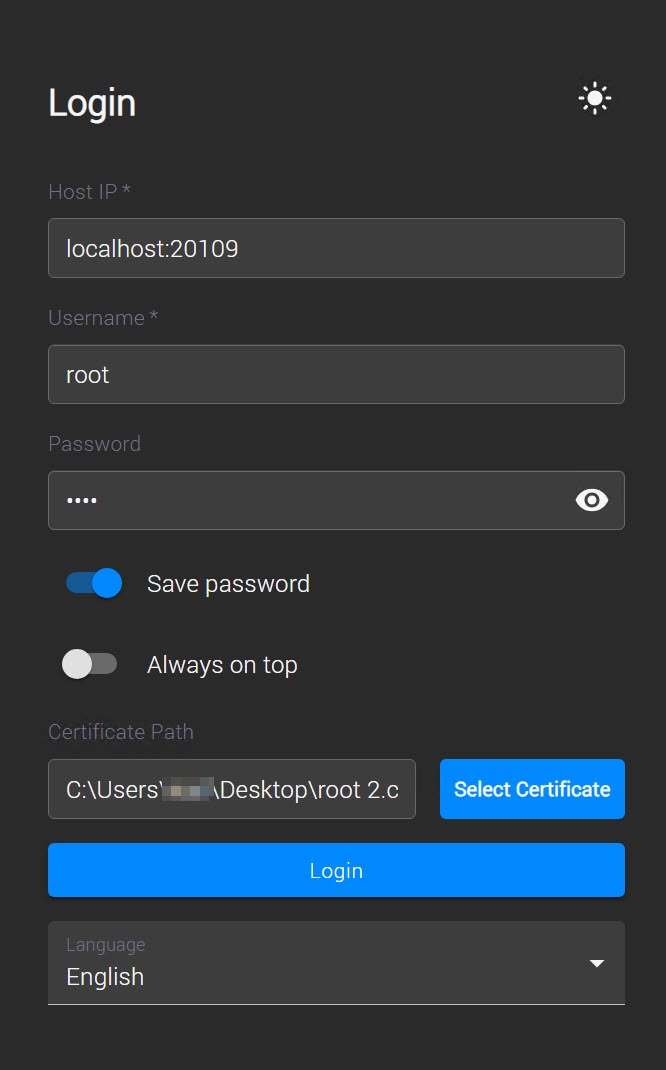The height and width of the screenshot is (1070, 666).
Task: Click the Login heading at the top
Action: click(x=92, y=104)
